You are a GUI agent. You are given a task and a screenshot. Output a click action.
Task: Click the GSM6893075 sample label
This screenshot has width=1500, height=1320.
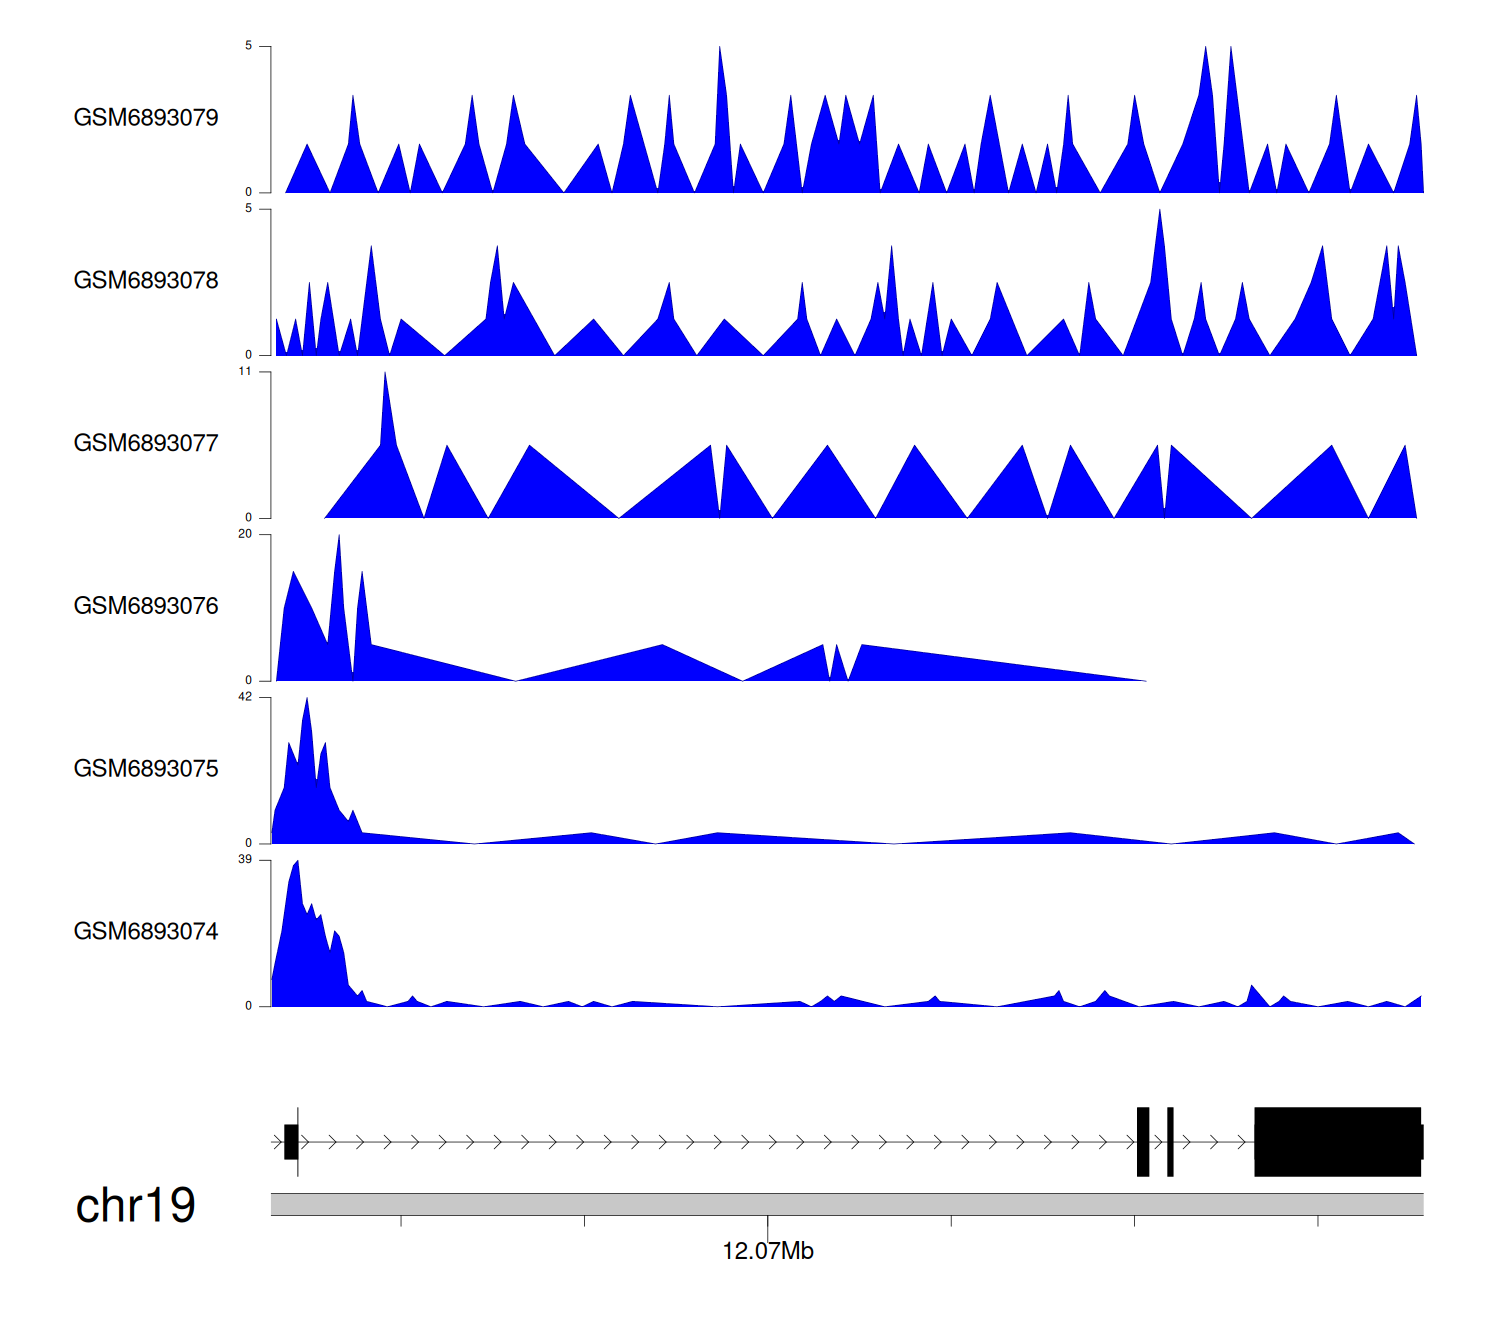146,769
